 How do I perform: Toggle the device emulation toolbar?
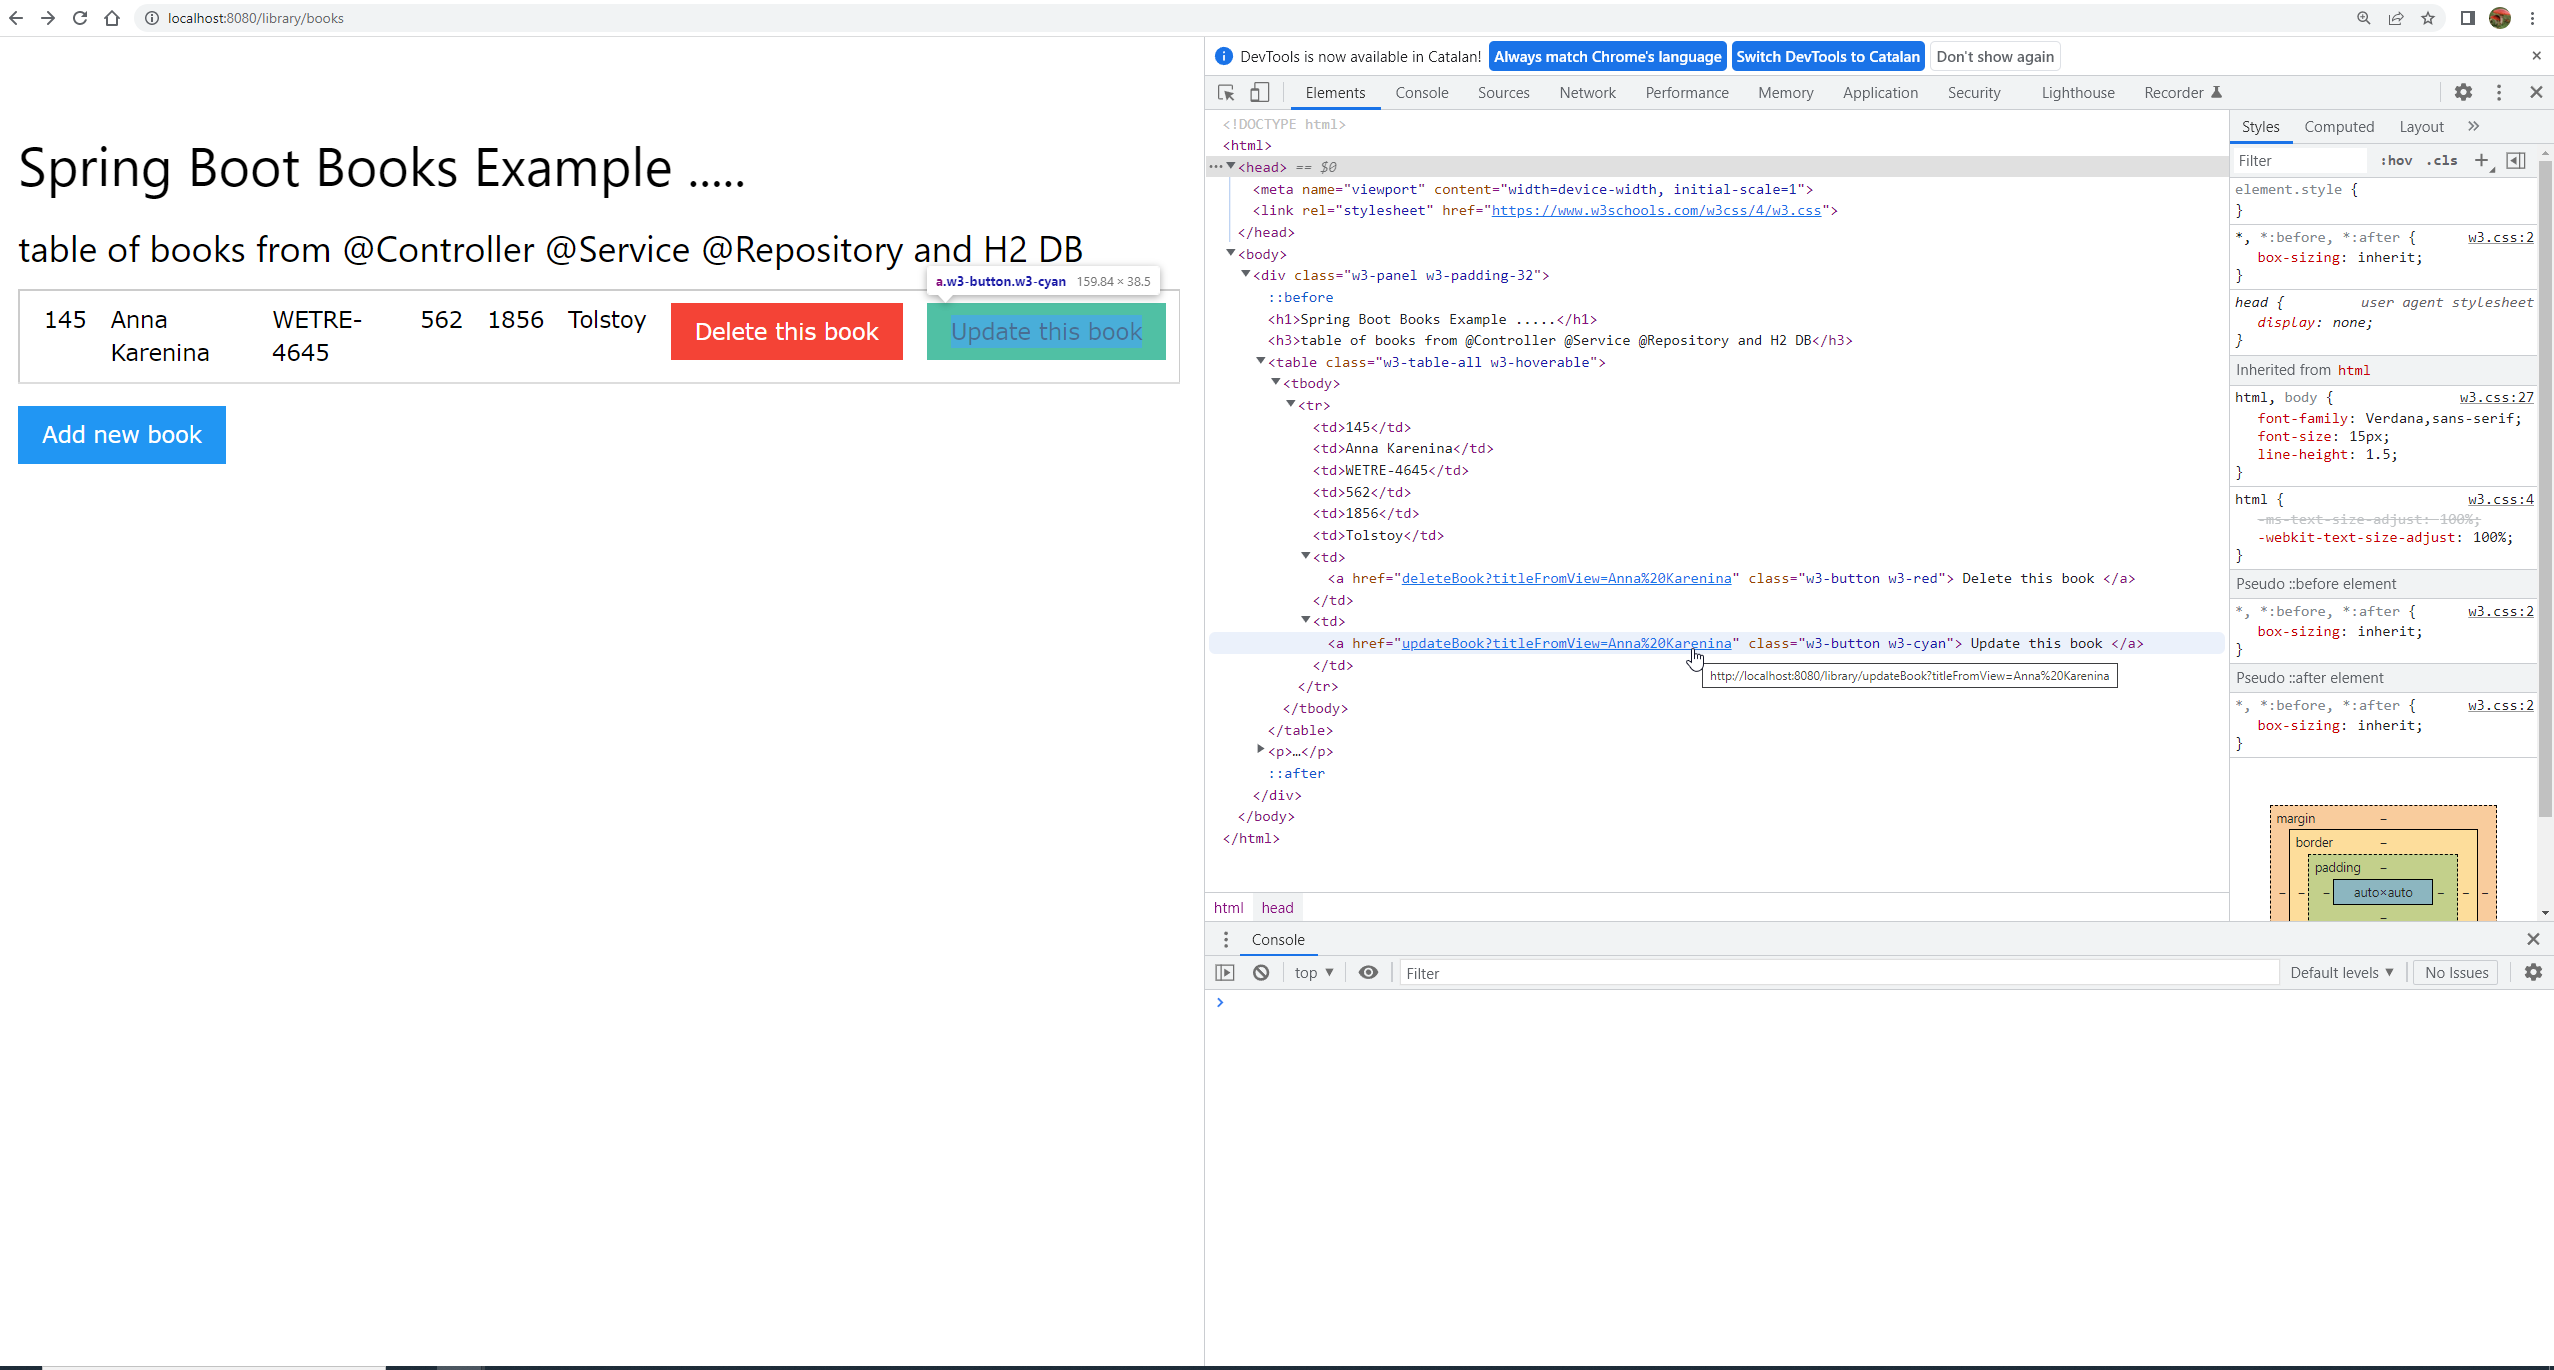tap(1259, 92)
